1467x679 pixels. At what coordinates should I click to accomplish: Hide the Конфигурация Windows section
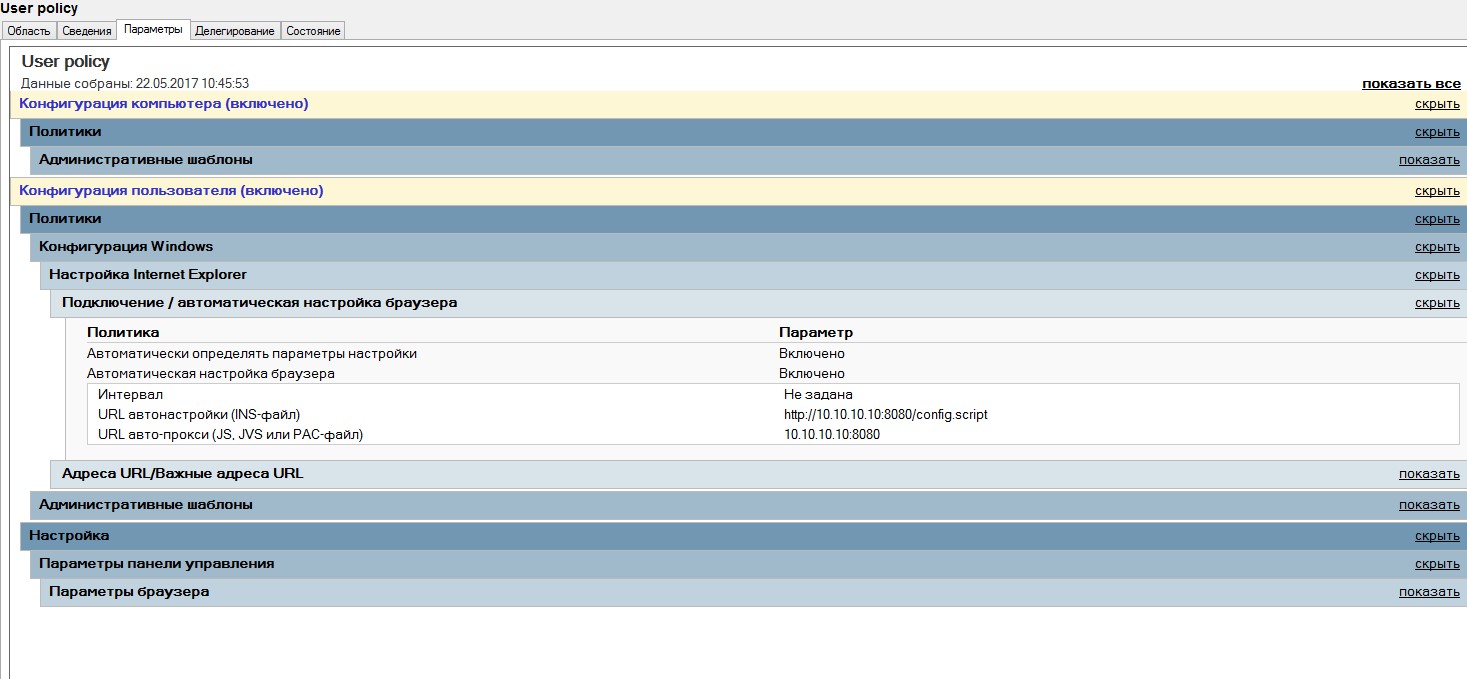pos(1437,246)
